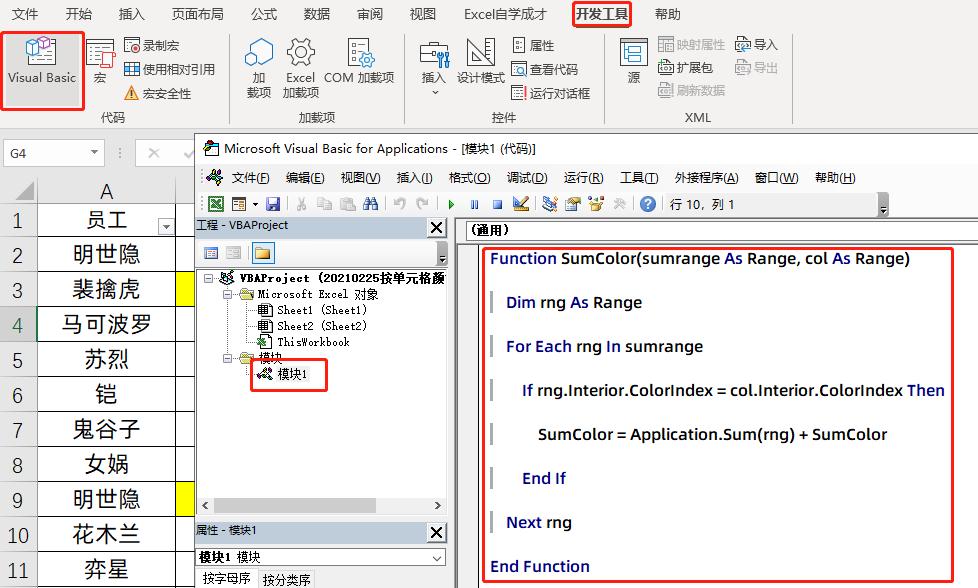Open the Find binoculars icon

[370, 204]
